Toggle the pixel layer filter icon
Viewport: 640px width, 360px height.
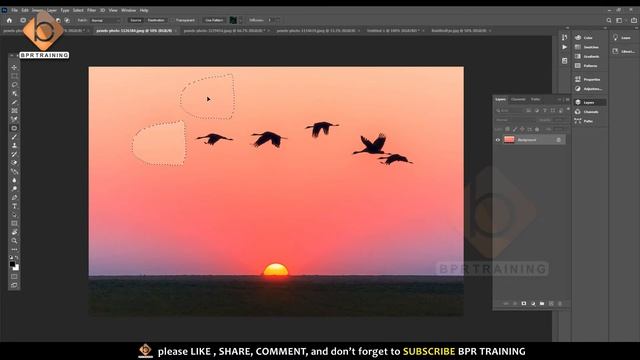[529, 110]
